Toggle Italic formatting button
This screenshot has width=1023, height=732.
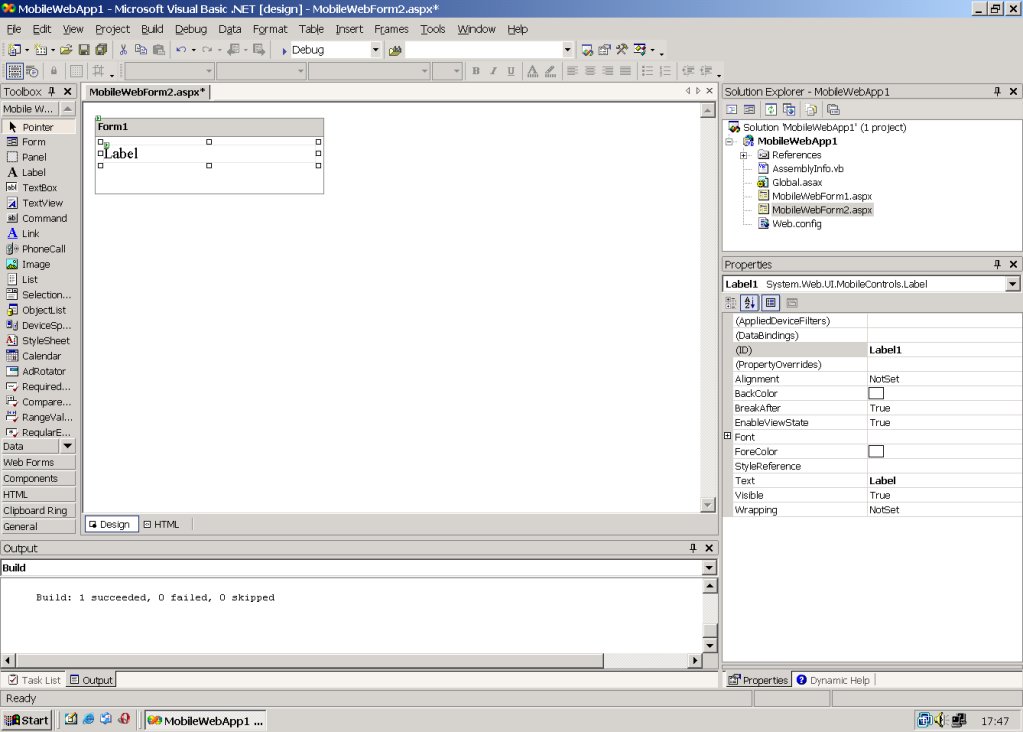pyautogui.click(x=493, y=70)
